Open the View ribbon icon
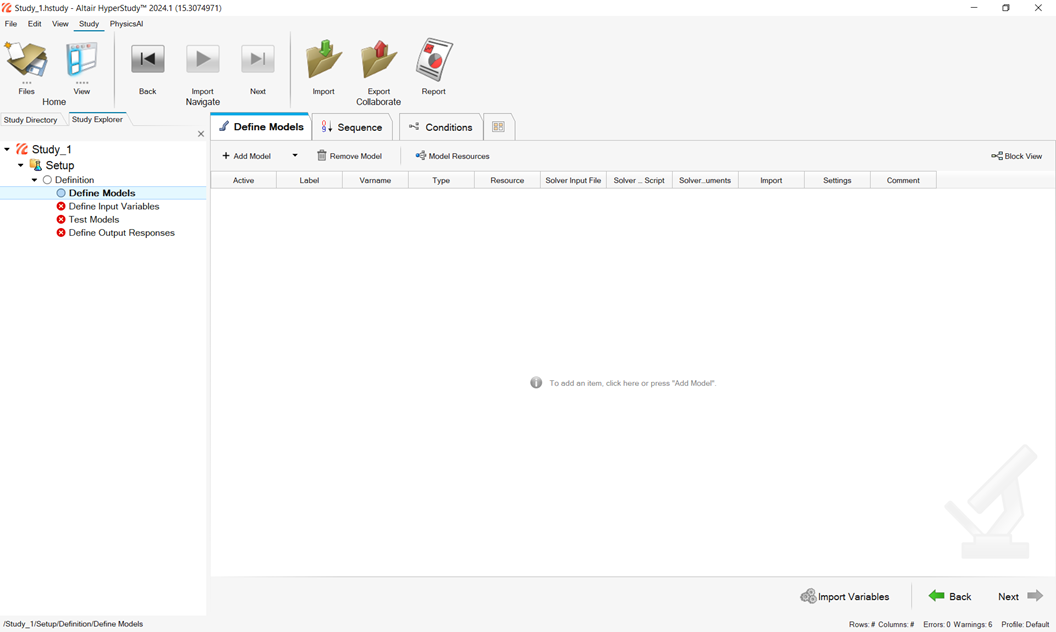 coord(81,59)
